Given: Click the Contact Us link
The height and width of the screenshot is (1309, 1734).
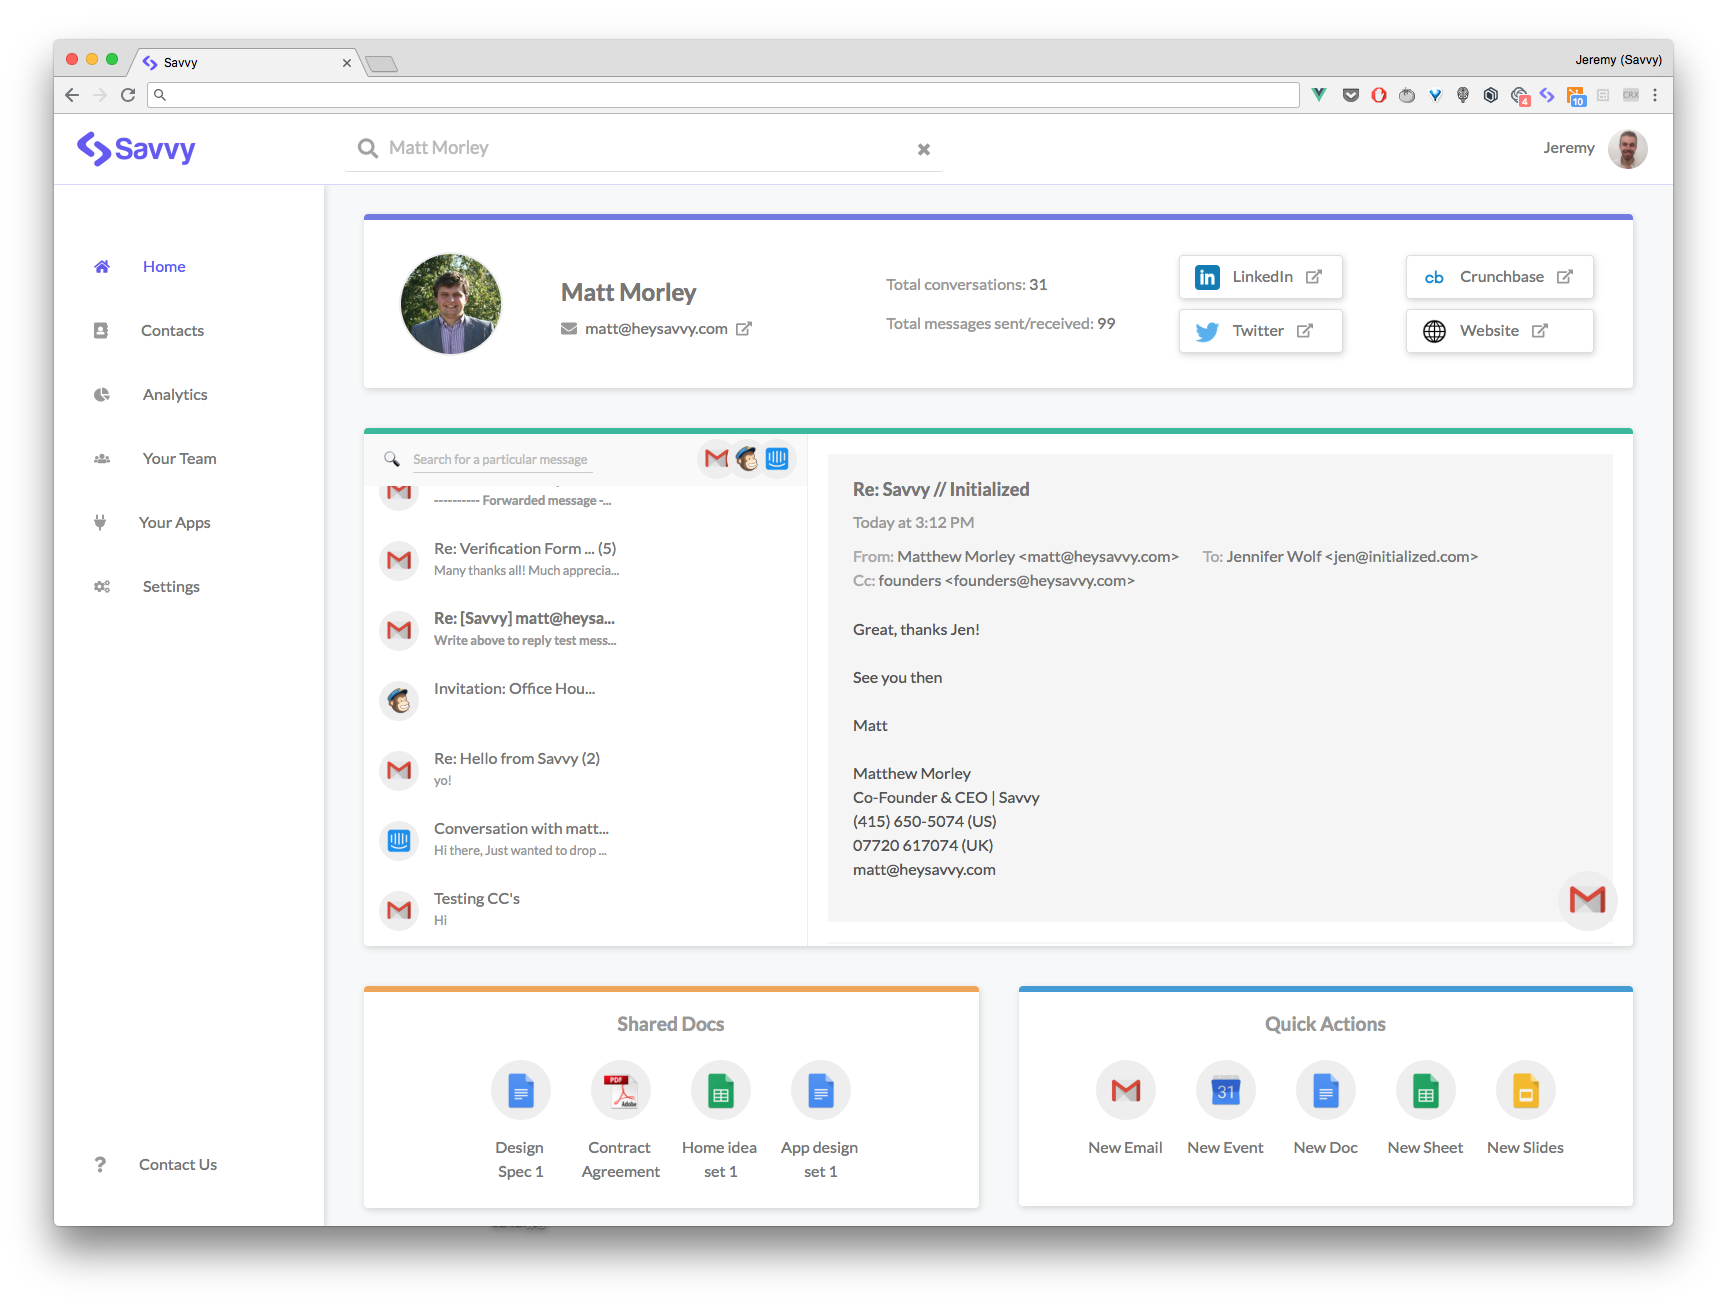Looking at the screenshot, I should coord(178,1165).
